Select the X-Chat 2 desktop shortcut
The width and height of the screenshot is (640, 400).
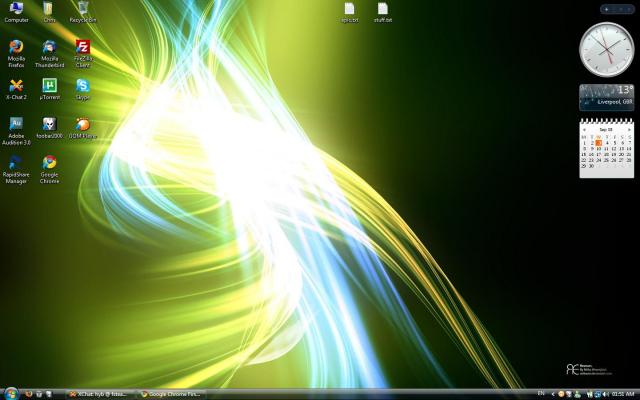pyautogui.click(x=16, y=90)
